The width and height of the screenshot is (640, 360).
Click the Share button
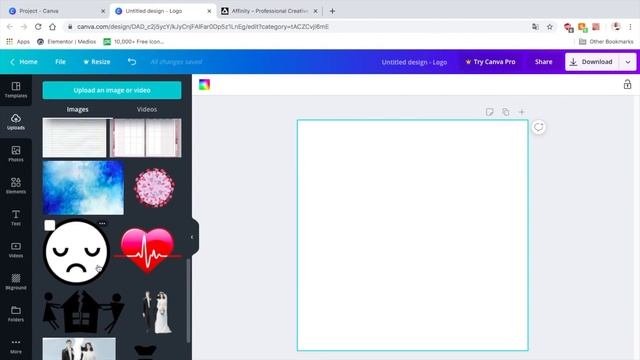(543, 62)
